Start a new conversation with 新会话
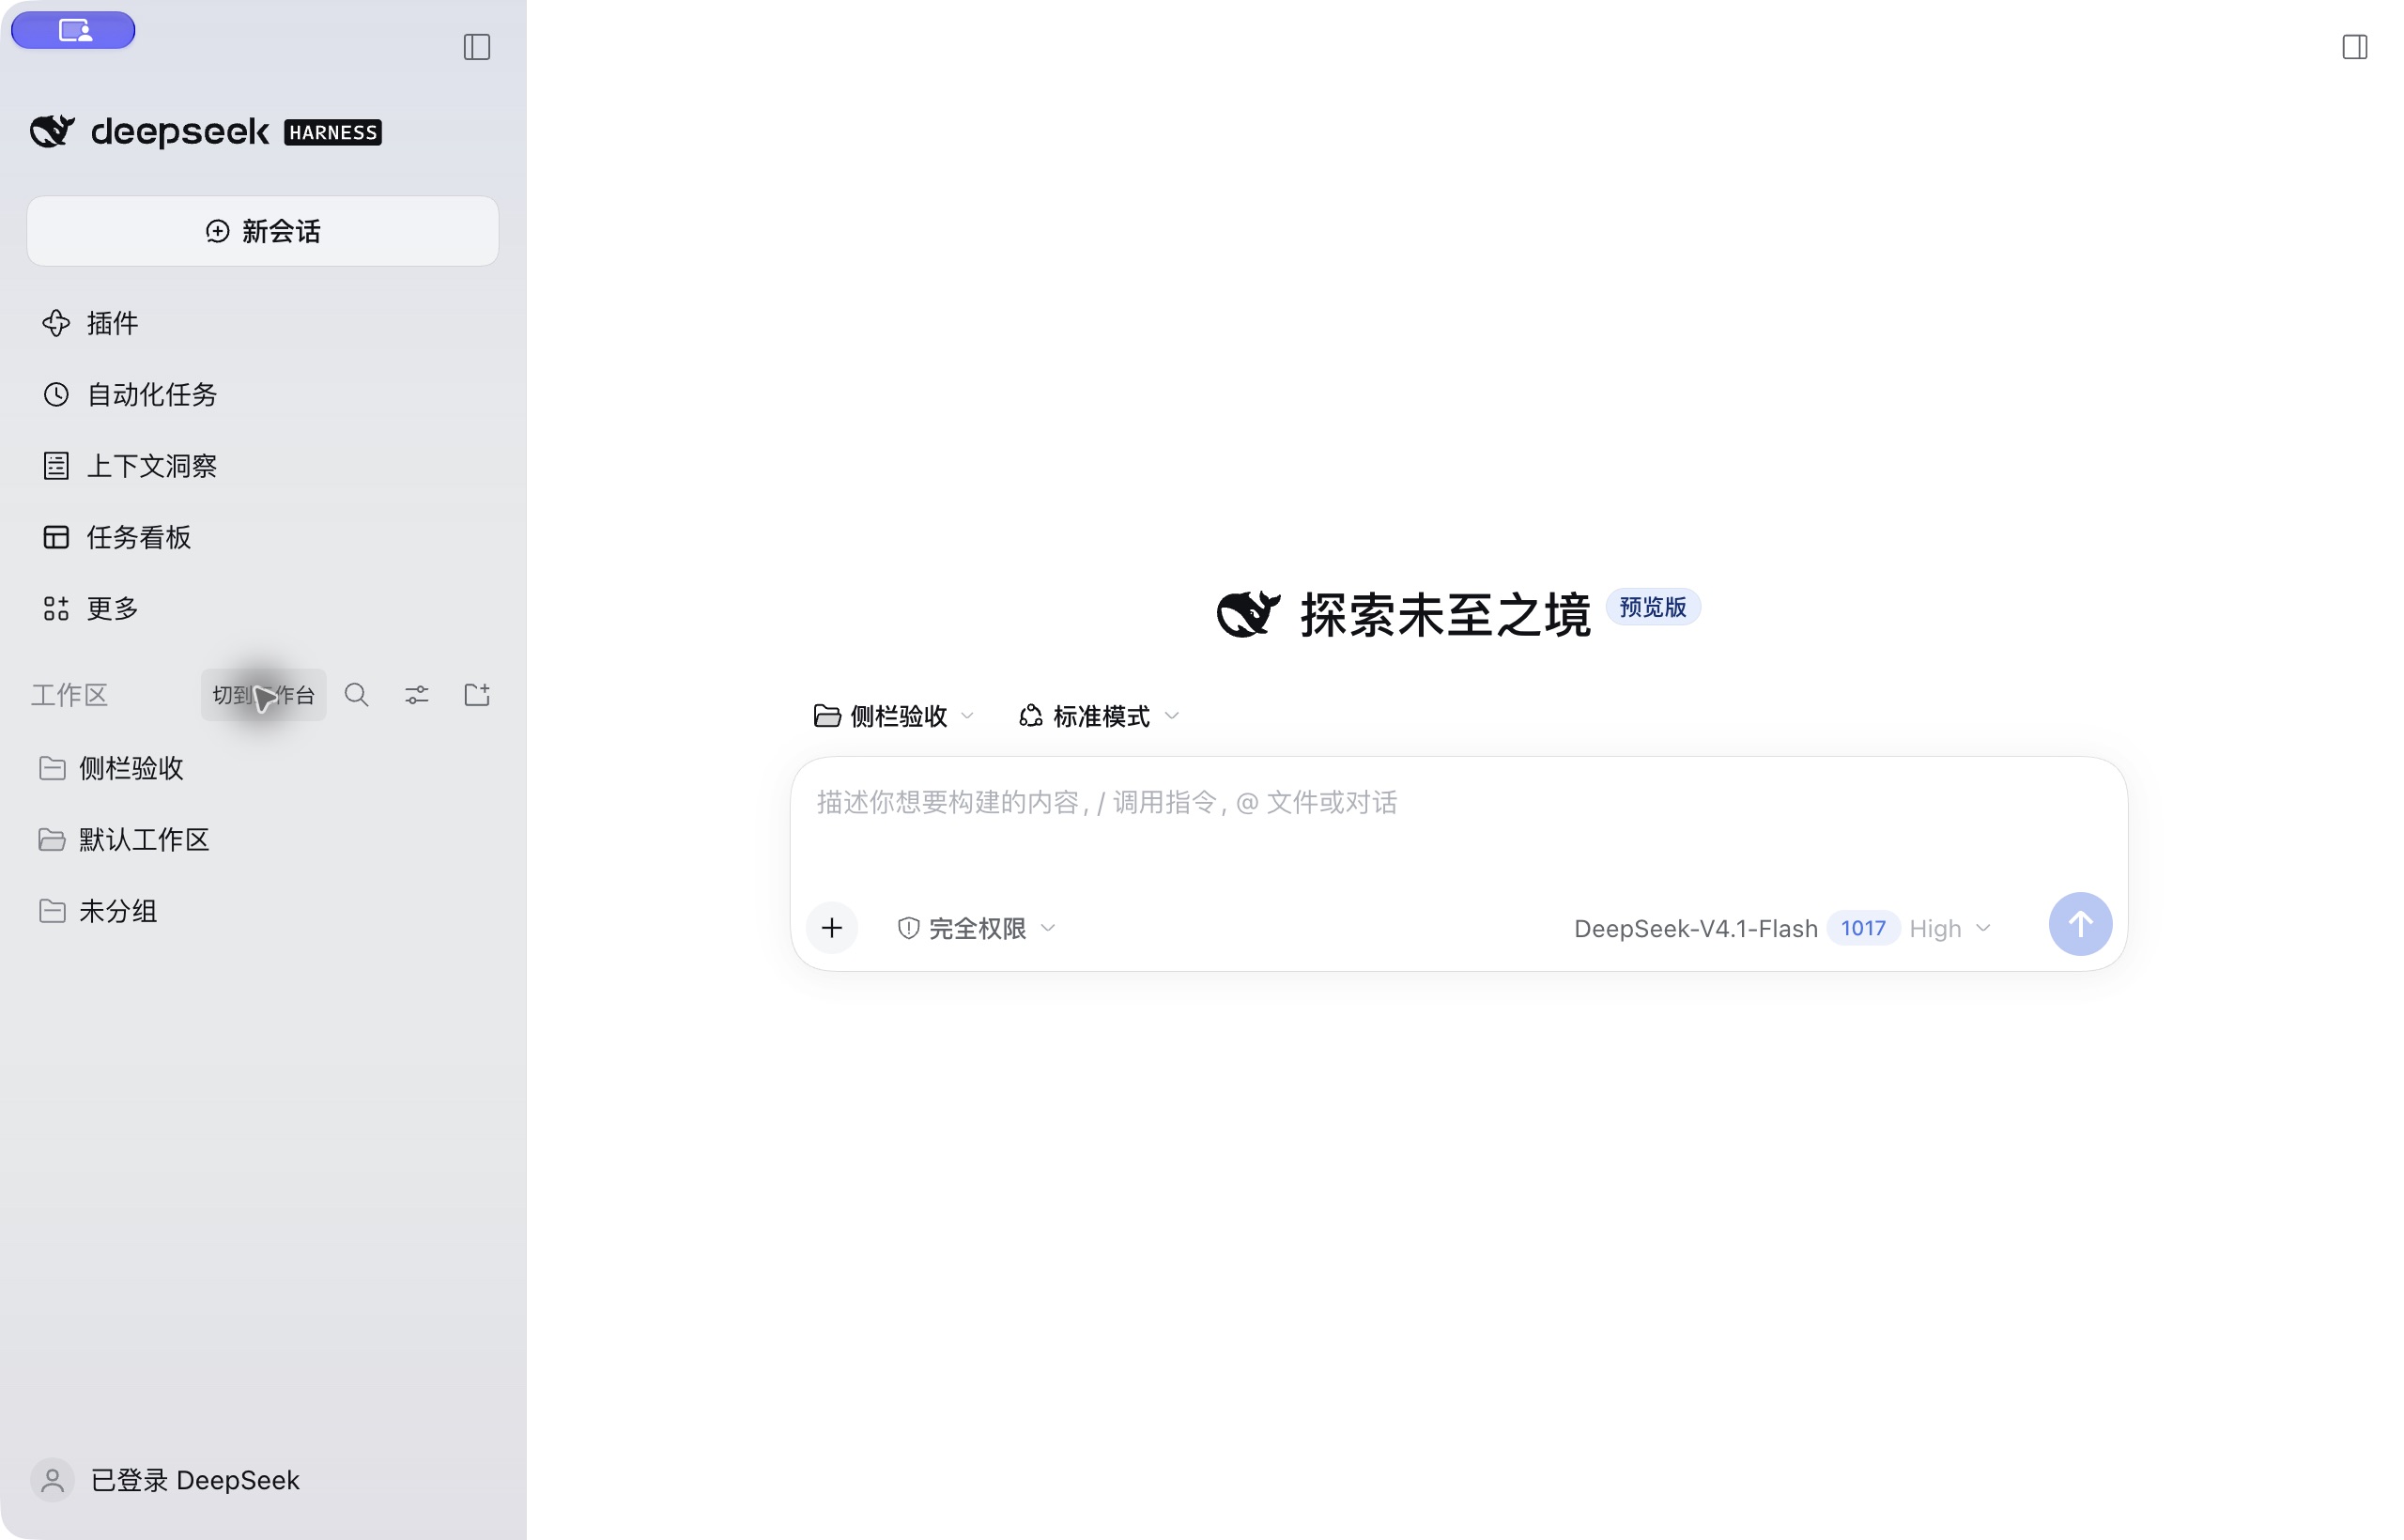This screenshot has height=1540, width=2404. [263, 231]
